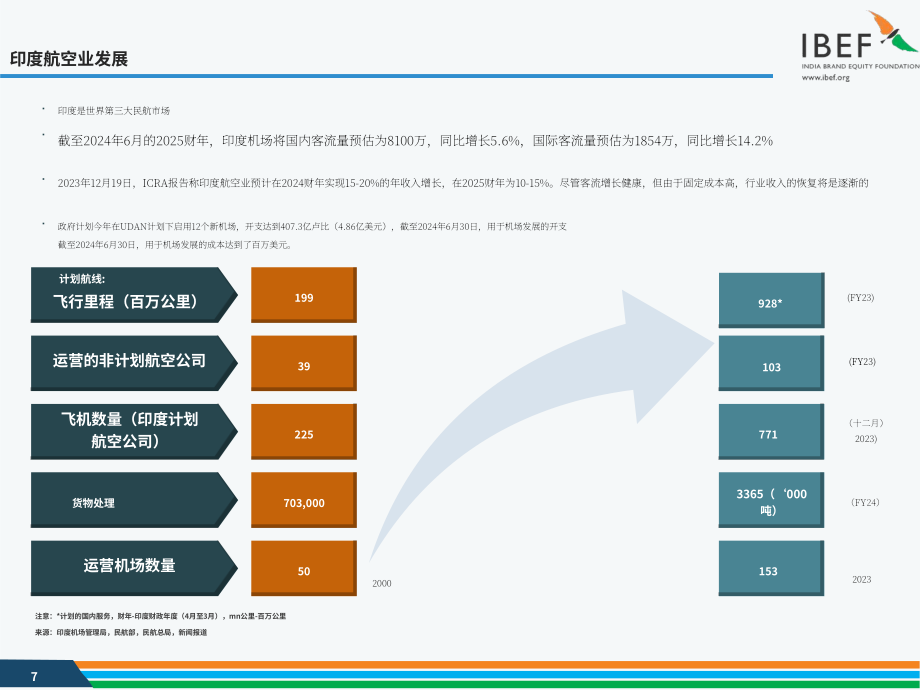Select the 飞行里程（百万公里）label box
920x690 pixels.
(134, 295)
